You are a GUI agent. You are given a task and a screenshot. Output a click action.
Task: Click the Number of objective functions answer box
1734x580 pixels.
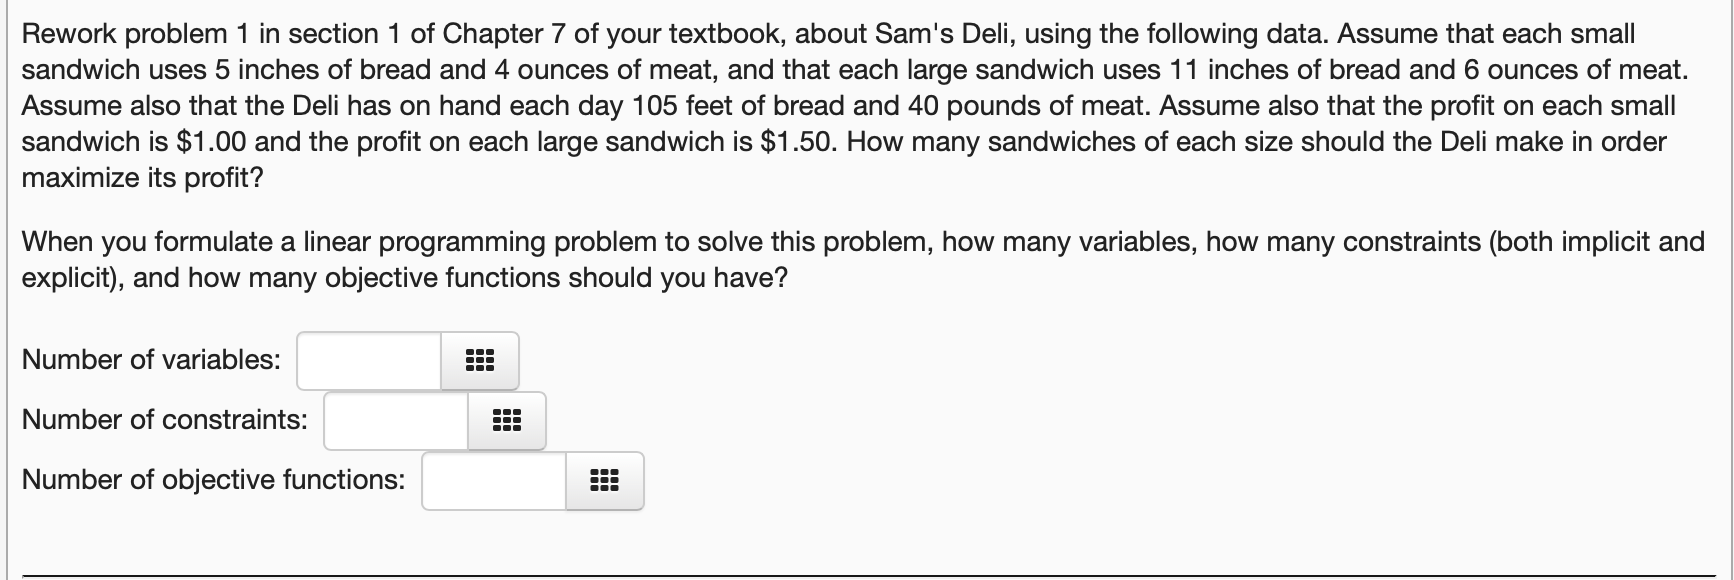[x=492, y=480]
